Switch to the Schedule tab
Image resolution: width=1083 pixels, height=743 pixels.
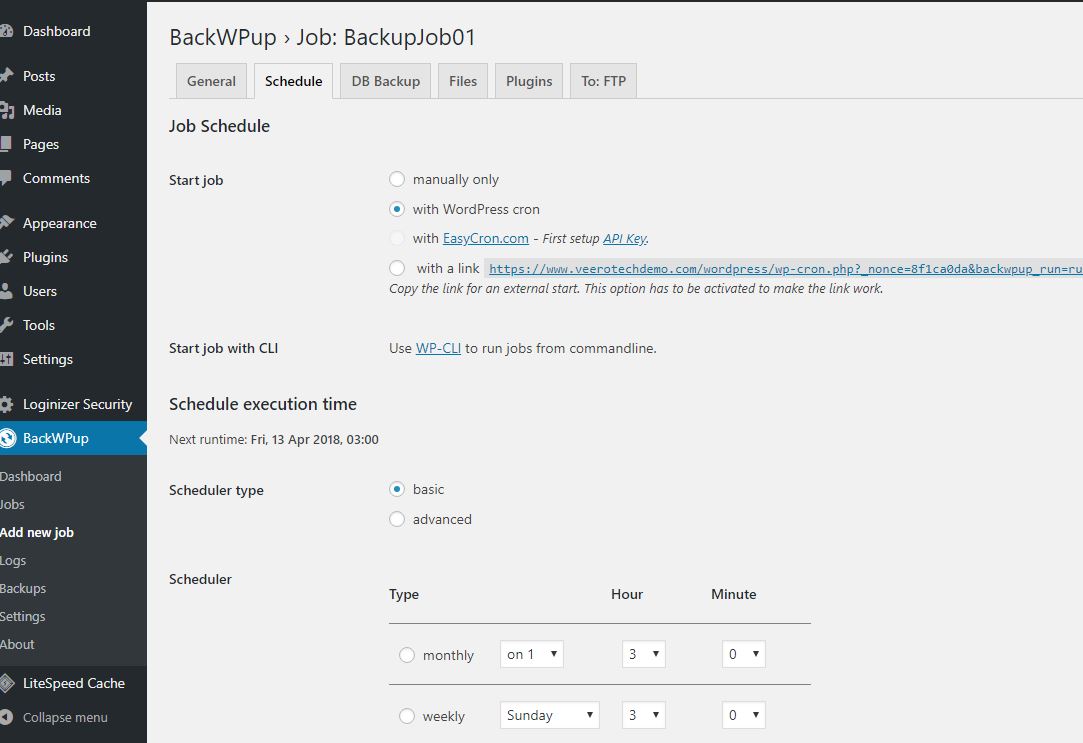(294, 81)
